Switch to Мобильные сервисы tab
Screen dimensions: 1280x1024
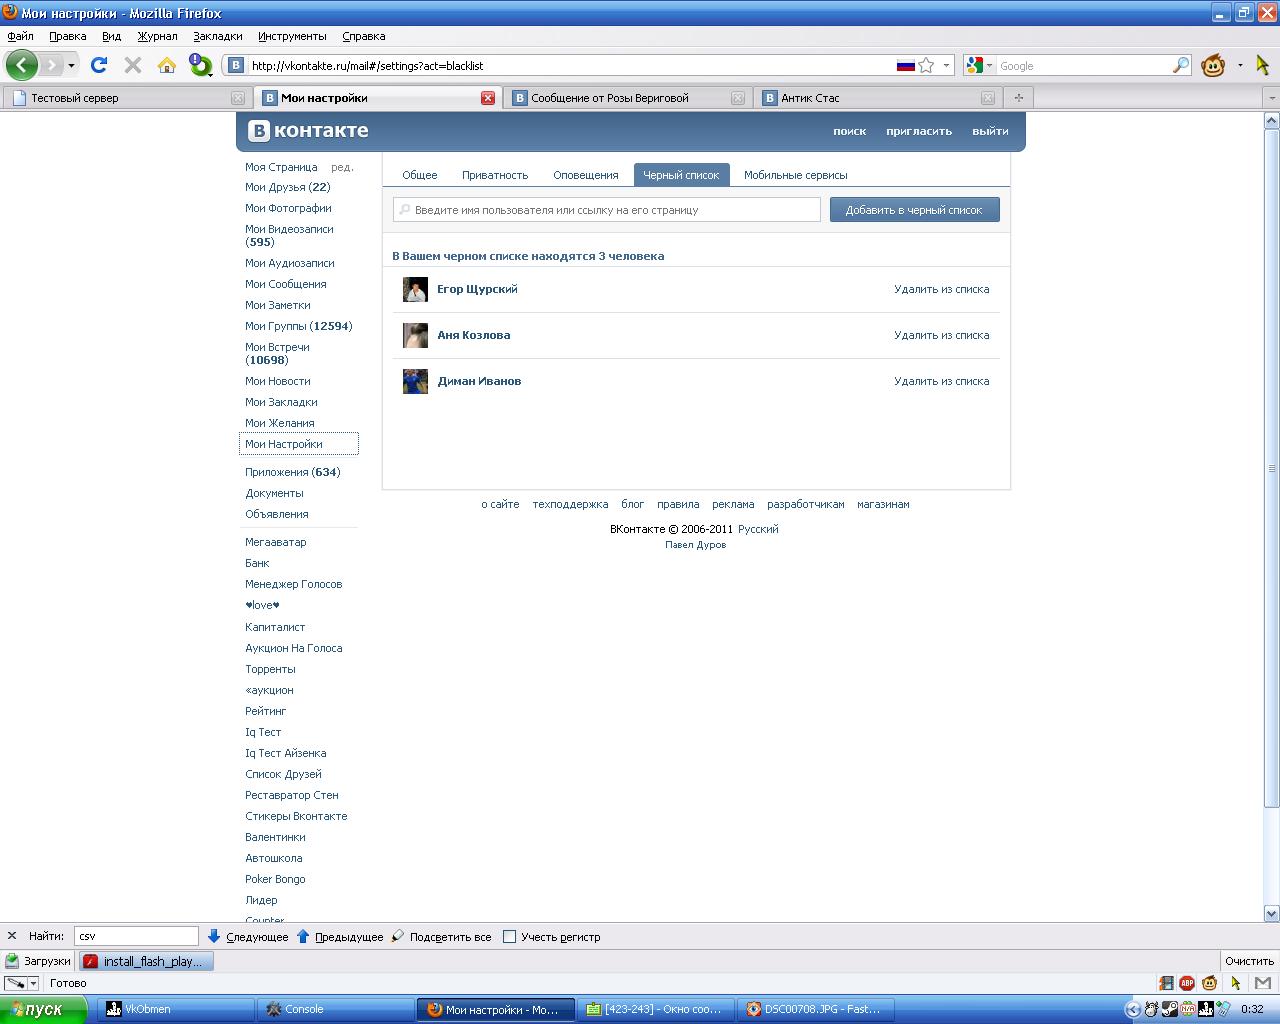pos(796,175)
